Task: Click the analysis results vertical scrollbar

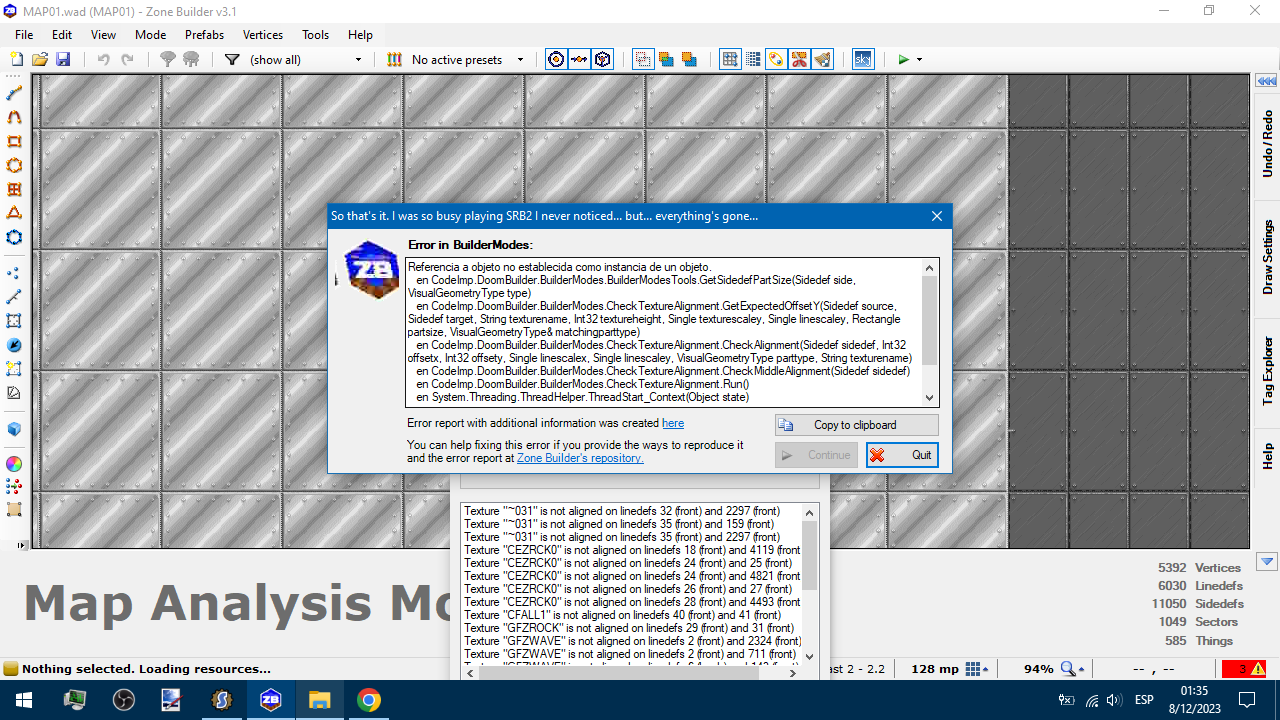Action: (x=810, y=585)
